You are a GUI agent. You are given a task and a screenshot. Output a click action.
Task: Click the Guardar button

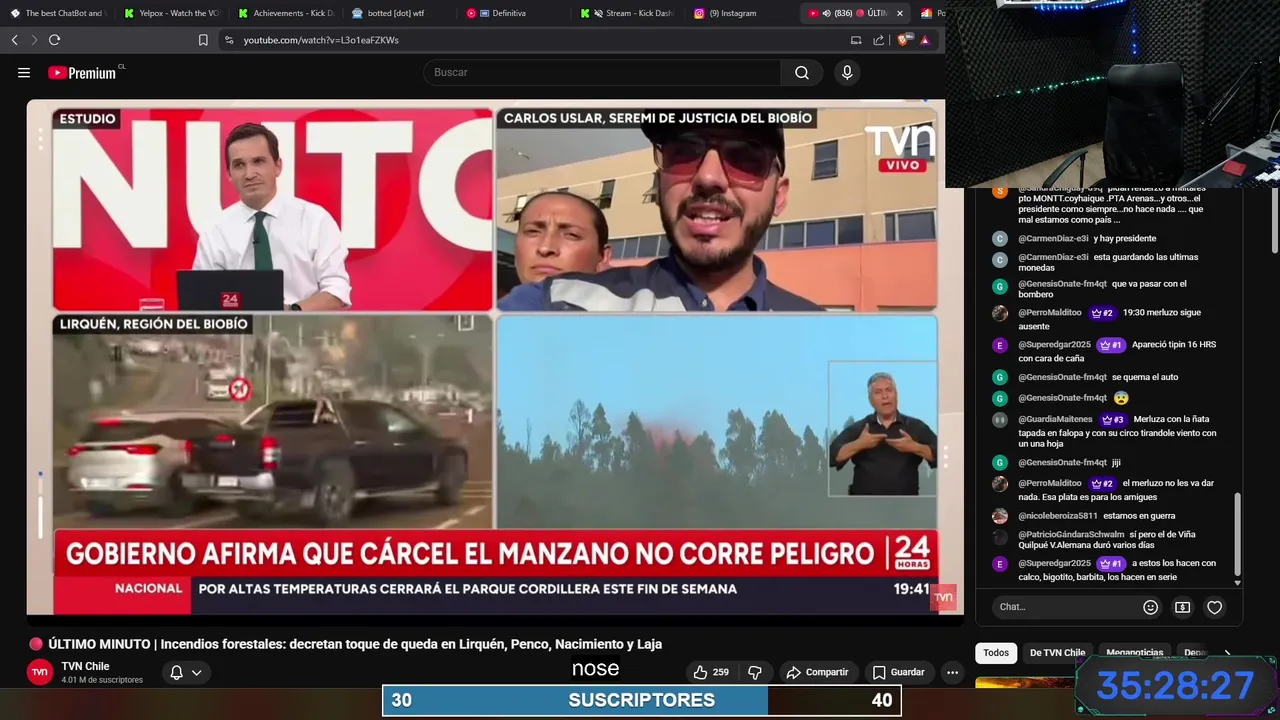pyautogui.click(x=898, y=672)
